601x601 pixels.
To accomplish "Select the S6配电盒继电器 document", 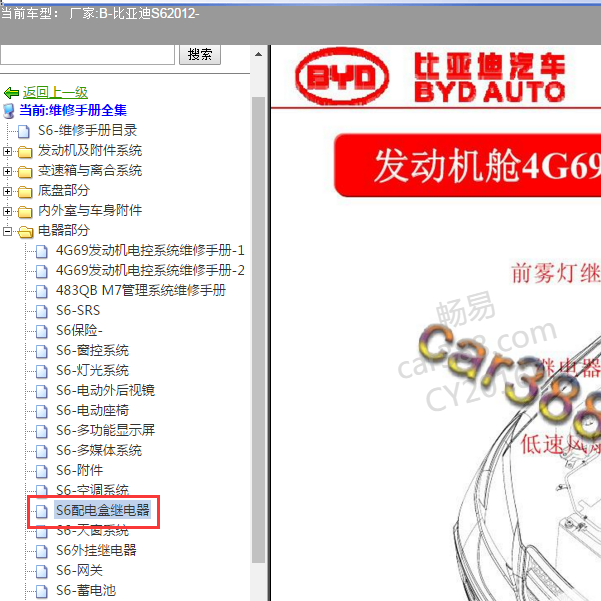I will pos(103,510).
